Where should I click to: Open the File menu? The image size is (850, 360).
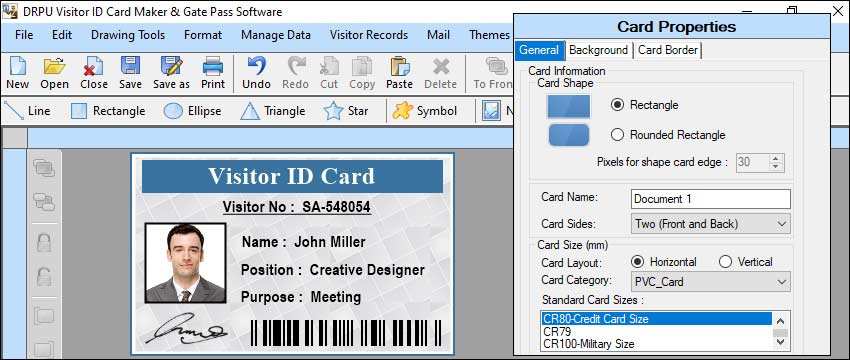coord(24,35)
